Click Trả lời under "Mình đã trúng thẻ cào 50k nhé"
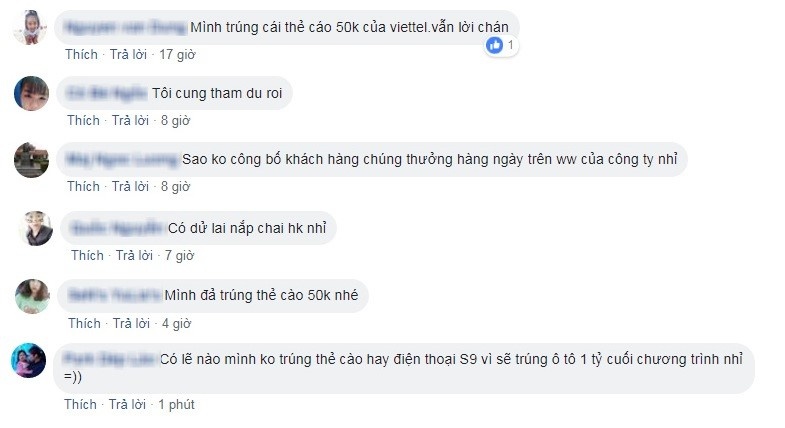Screen dimensions: 785x428 tap(130, 324)
